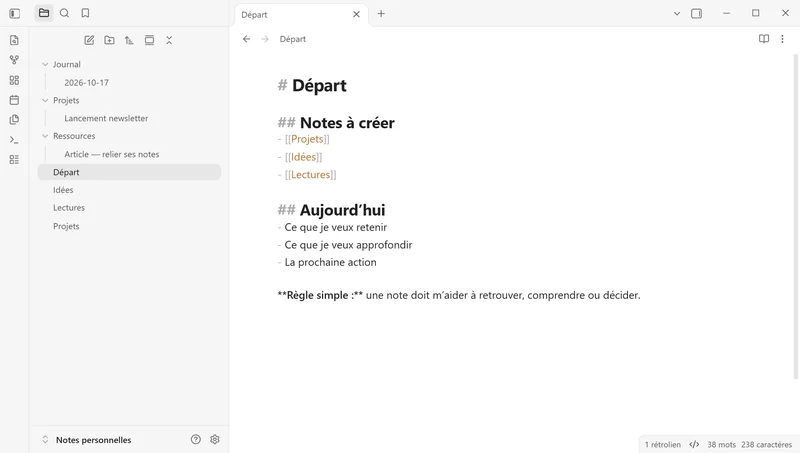Follow the [[Projets]] link
The height and width of the screenshot is (453, 800).
click(x=307, y=139)
